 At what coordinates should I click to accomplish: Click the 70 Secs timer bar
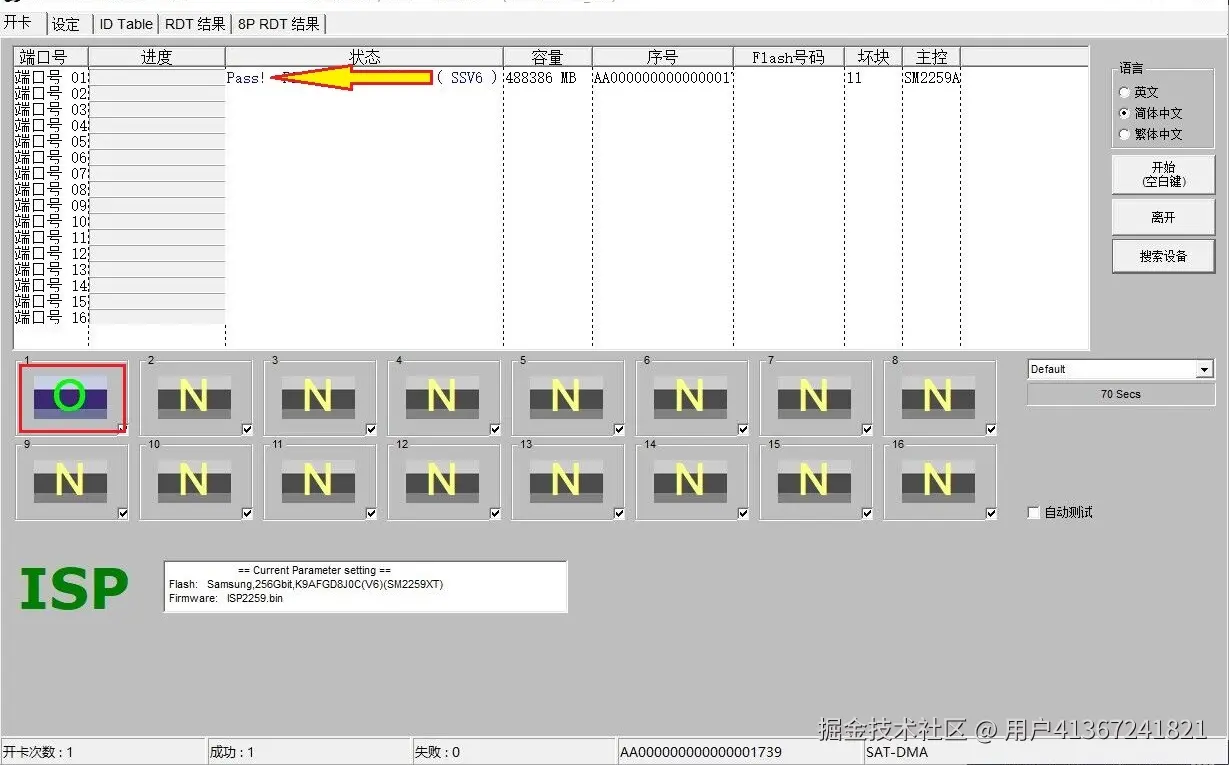1120,394
